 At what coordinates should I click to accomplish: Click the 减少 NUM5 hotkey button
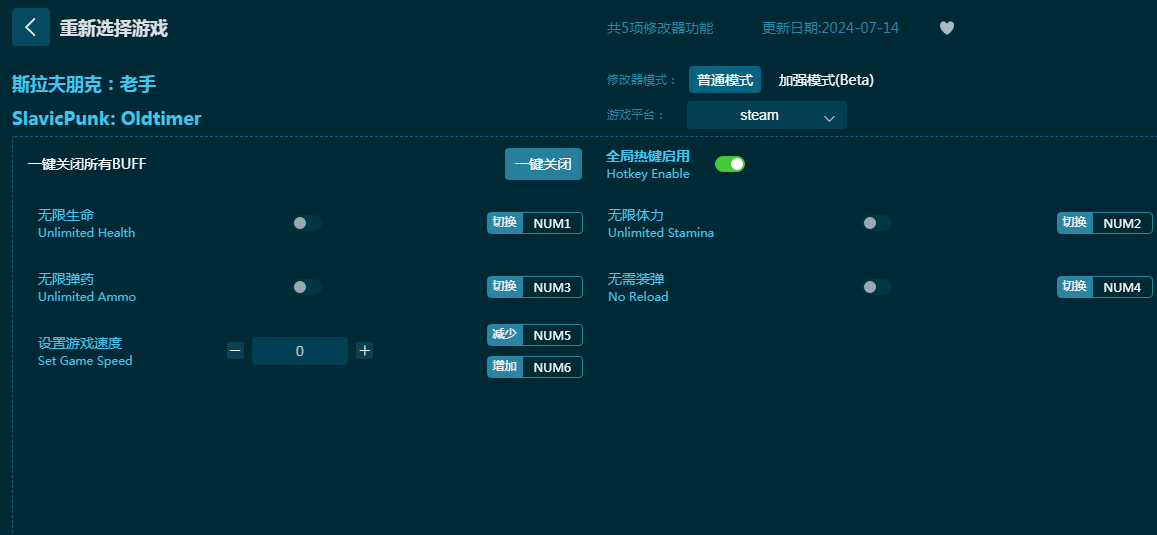[505, 335]
